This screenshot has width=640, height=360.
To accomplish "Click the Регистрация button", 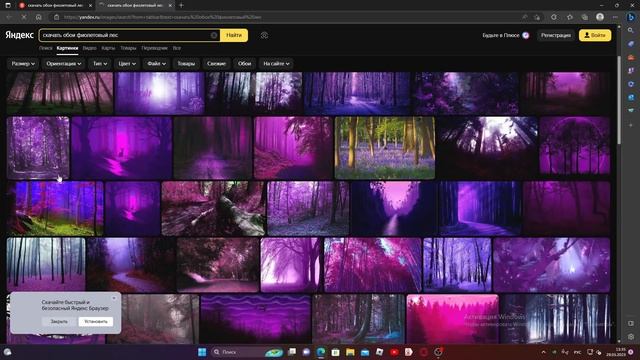I will pyautogui.click(x=556, y=36).
